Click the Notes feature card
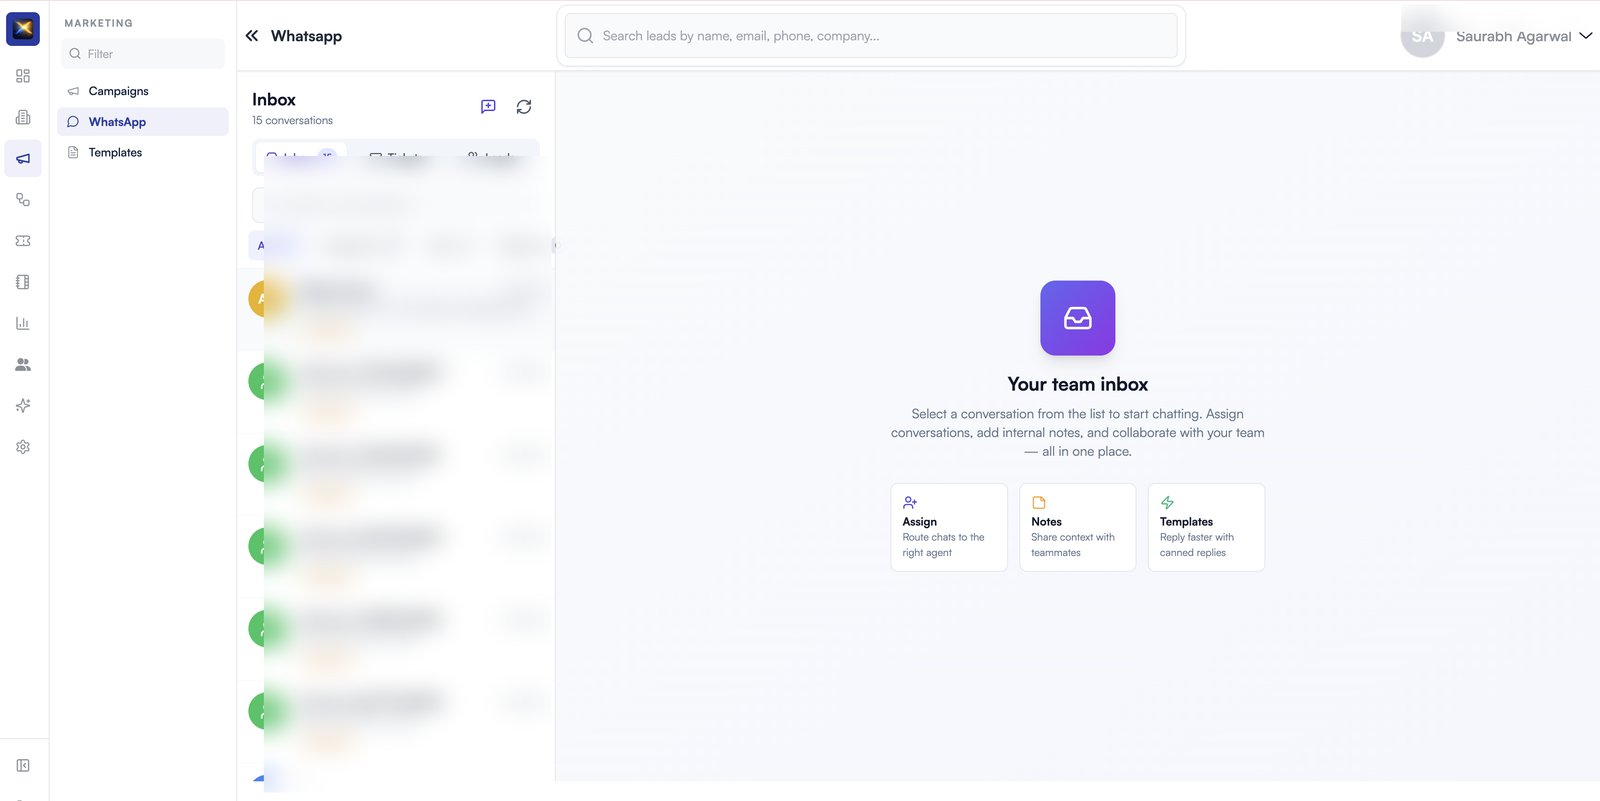Image resolution: width=1600 pixels, height=801 pixels. tap(1078, 528)
